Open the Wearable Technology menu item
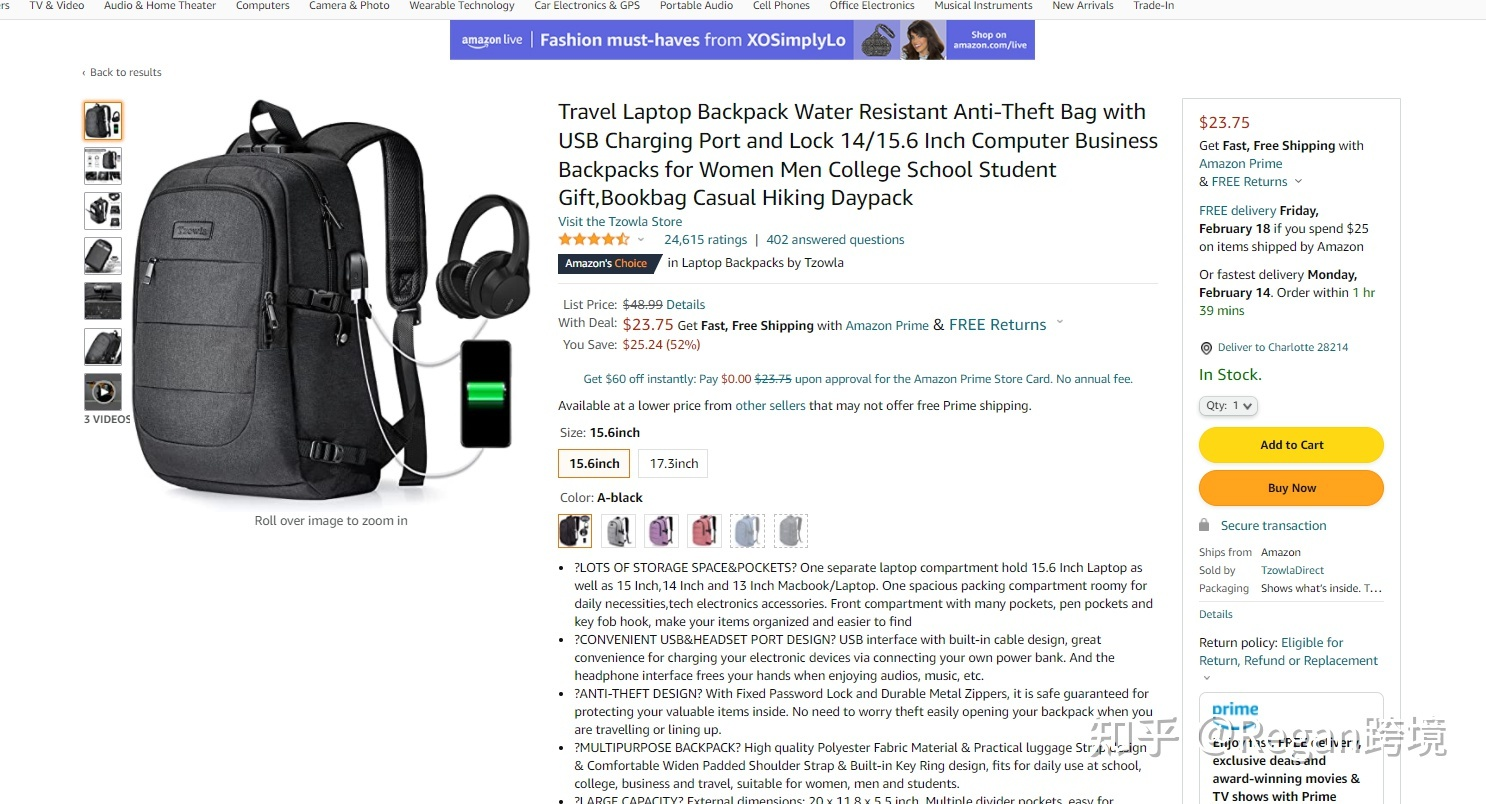 click(x=462, y=6)
